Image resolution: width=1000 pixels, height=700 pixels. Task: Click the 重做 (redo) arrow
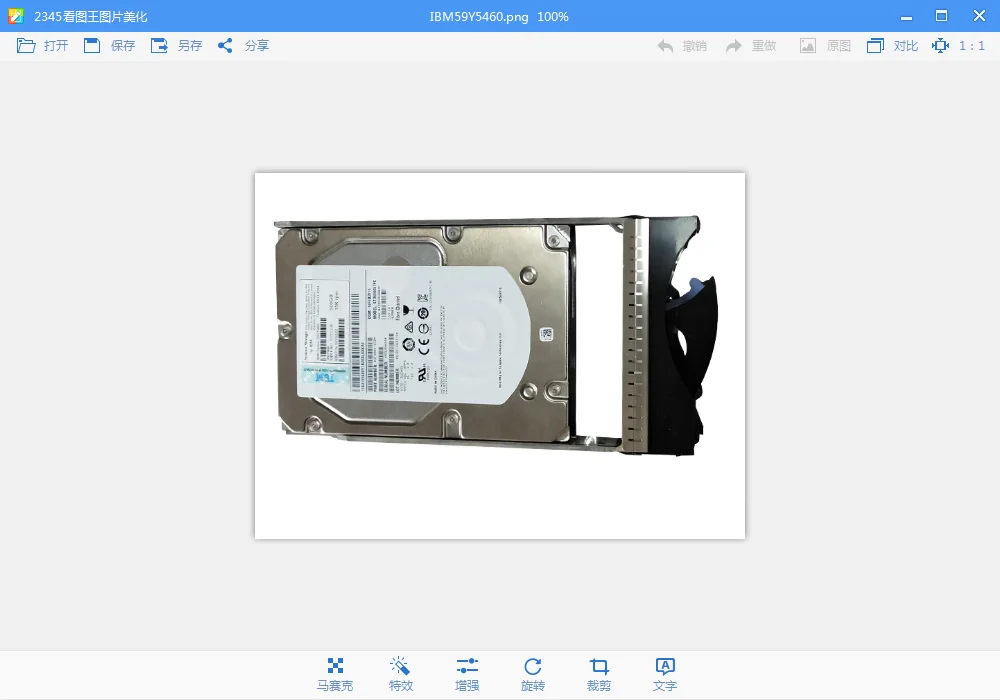point(734,46)
